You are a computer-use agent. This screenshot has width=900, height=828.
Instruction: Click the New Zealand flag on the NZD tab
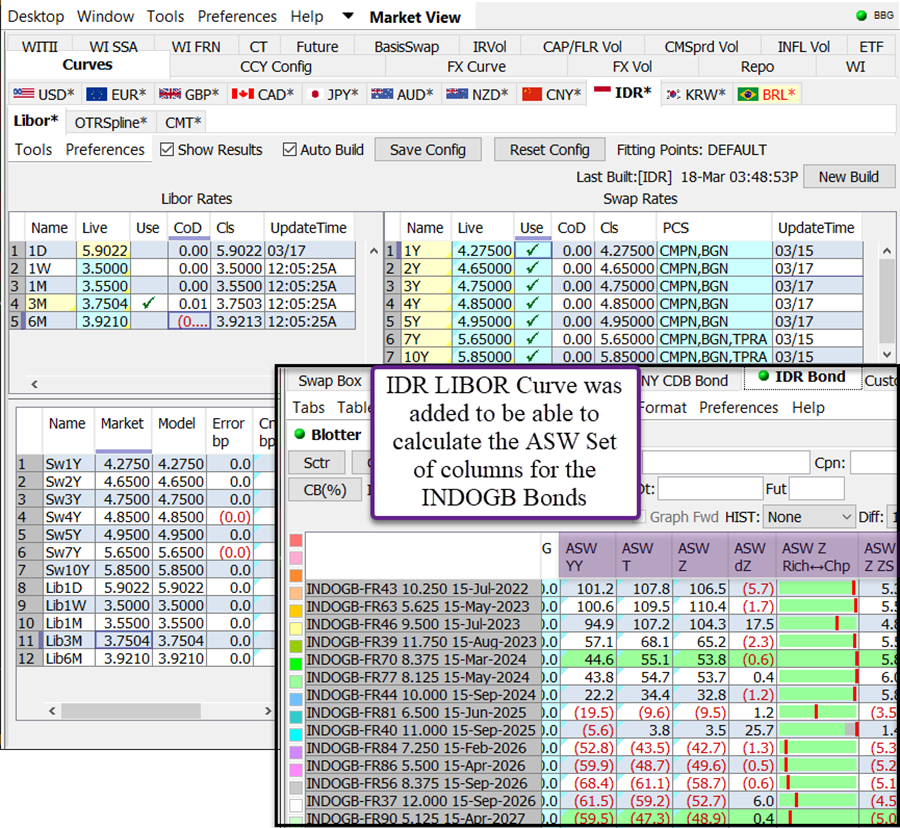(457, 94)
